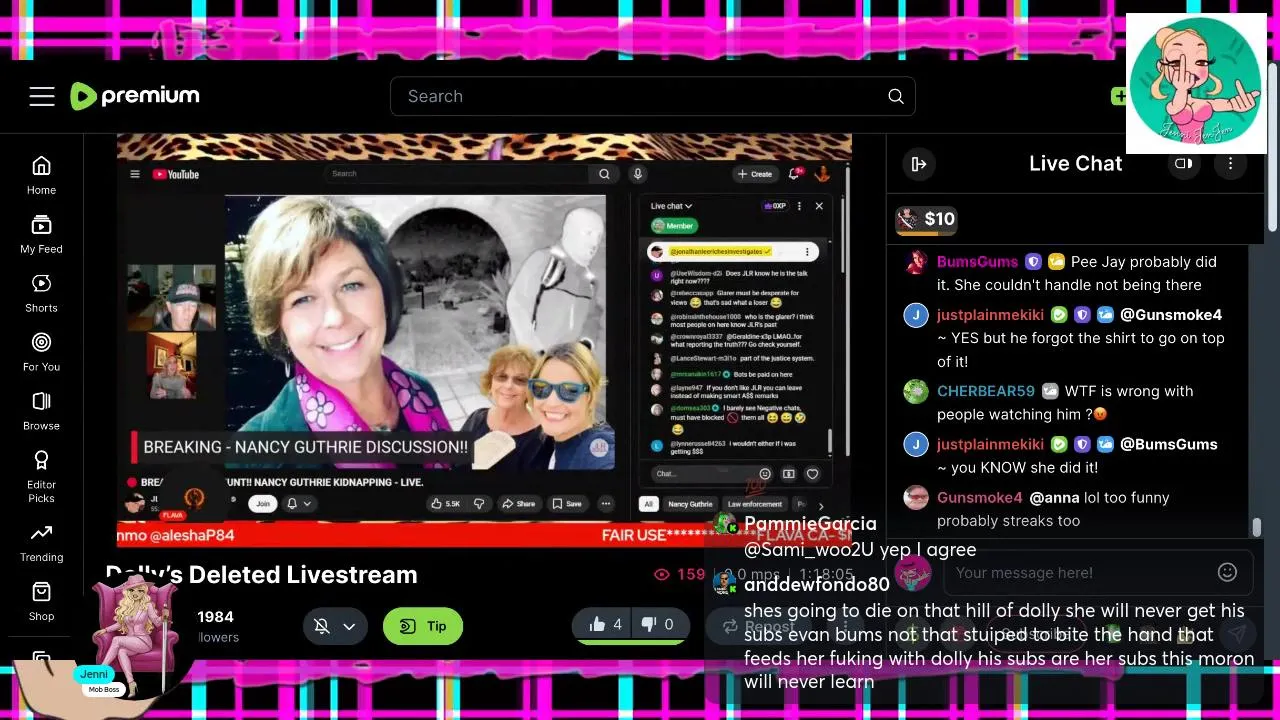Click the BumsGums username in chat
This screenshot has width=1280, height=720.
[977, 262]
